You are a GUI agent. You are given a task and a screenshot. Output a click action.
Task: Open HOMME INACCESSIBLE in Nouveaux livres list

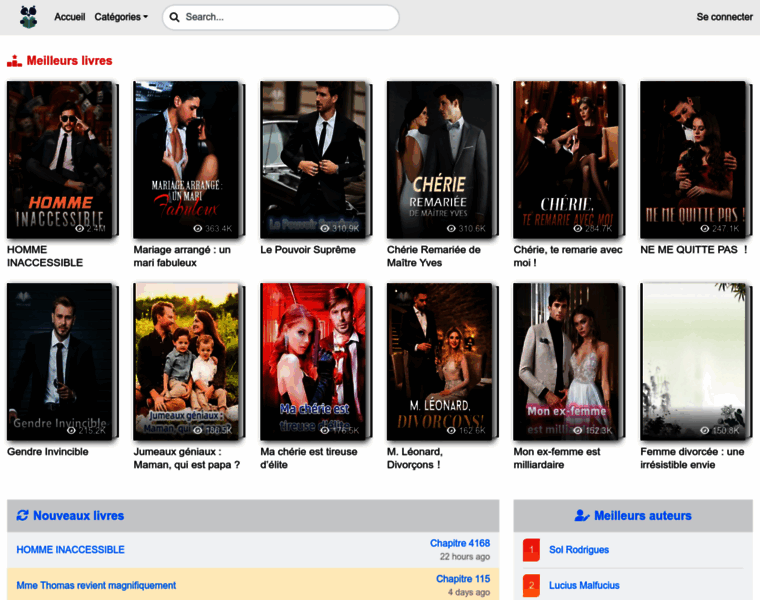coord(70,550)
